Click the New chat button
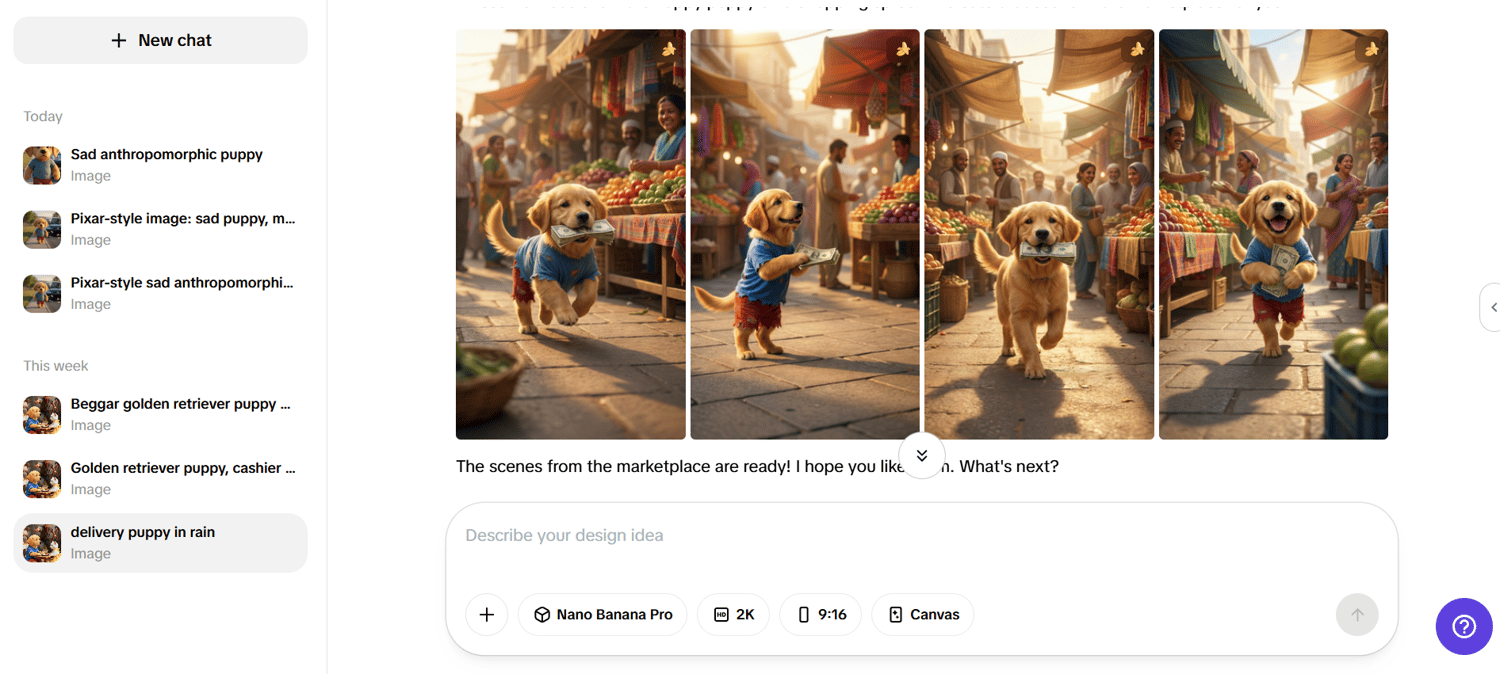Viewport: 1500px width, 674px height. click(160, 40)
